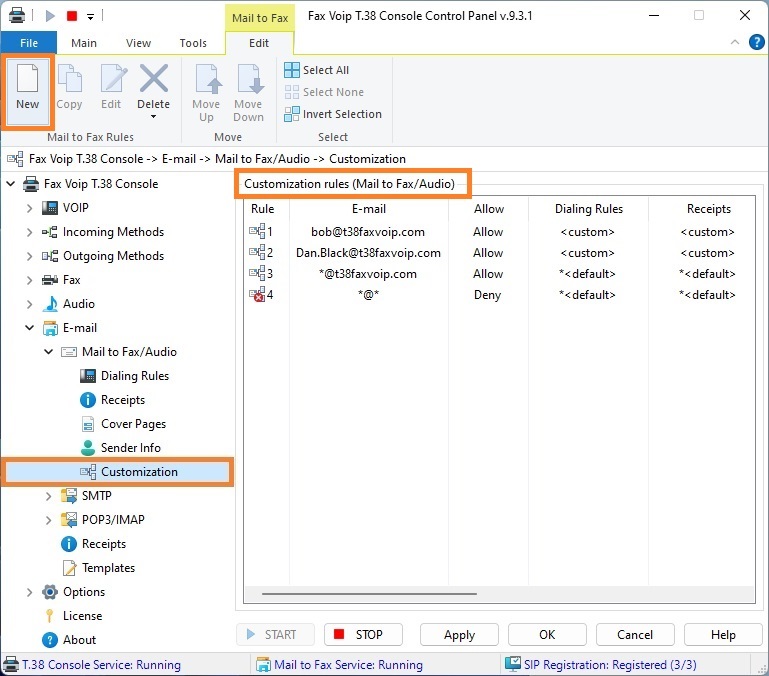Switch to the View ribbon tab
The image size is (769, 676).
pyautogui.click(x=138, y=43)
